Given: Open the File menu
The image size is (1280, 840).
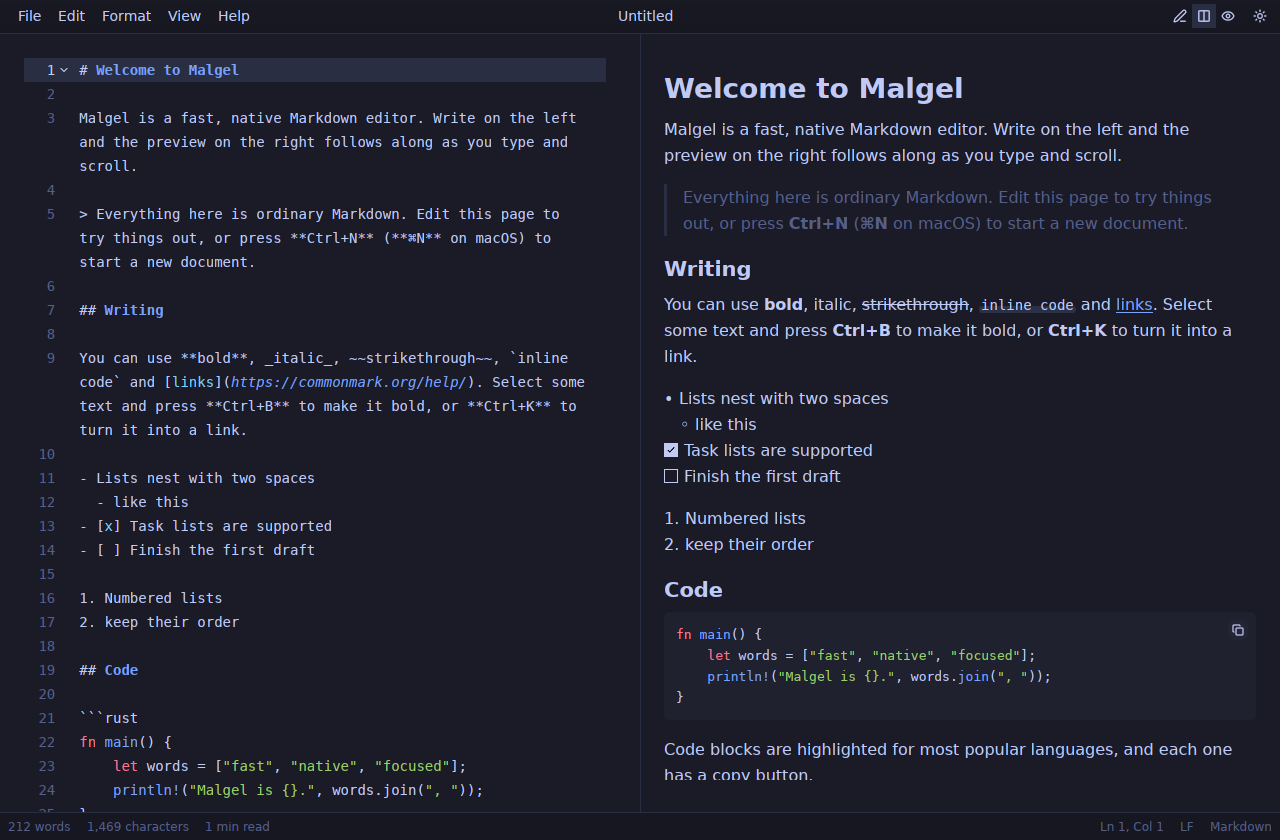Looking at the screenshot, I should [30, 16].
